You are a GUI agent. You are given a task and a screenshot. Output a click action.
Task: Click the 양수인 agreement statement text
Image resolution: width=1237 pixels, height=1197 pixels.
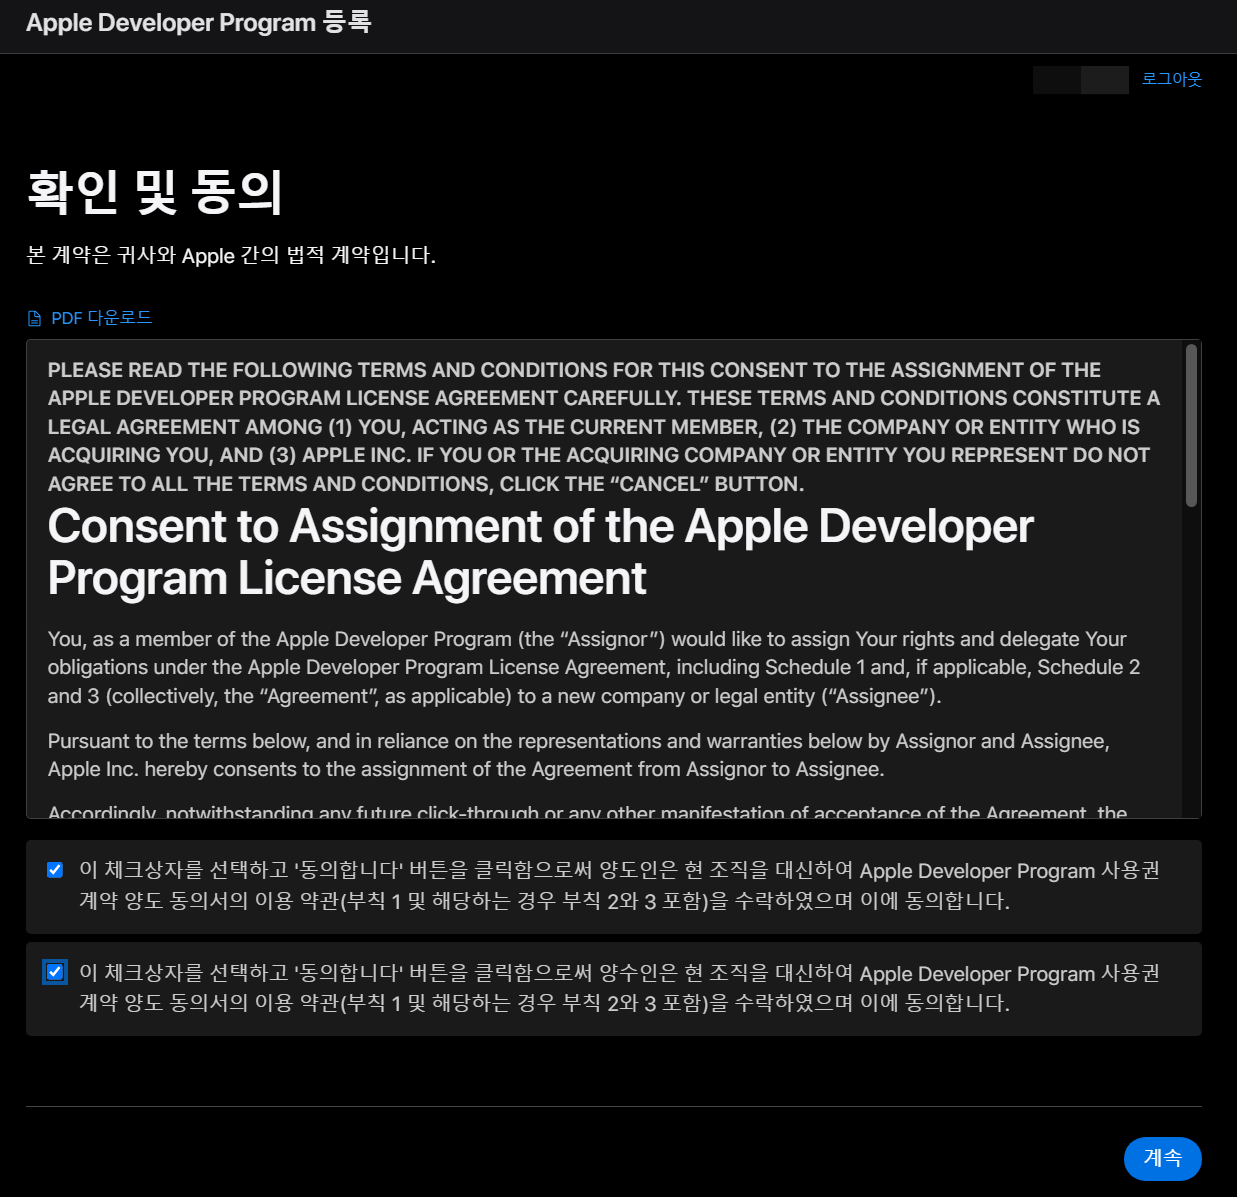point(619,988)
